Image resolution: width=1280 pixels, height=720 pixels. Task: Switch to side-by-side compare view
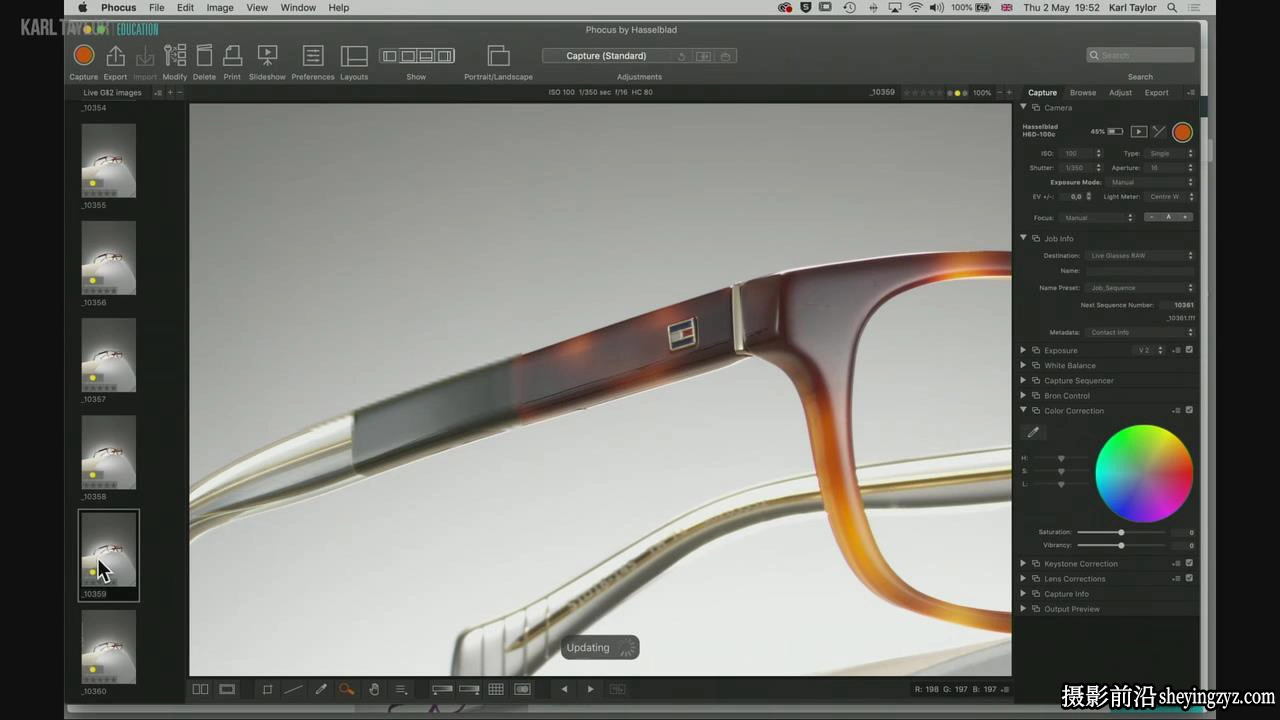[200, 689]
